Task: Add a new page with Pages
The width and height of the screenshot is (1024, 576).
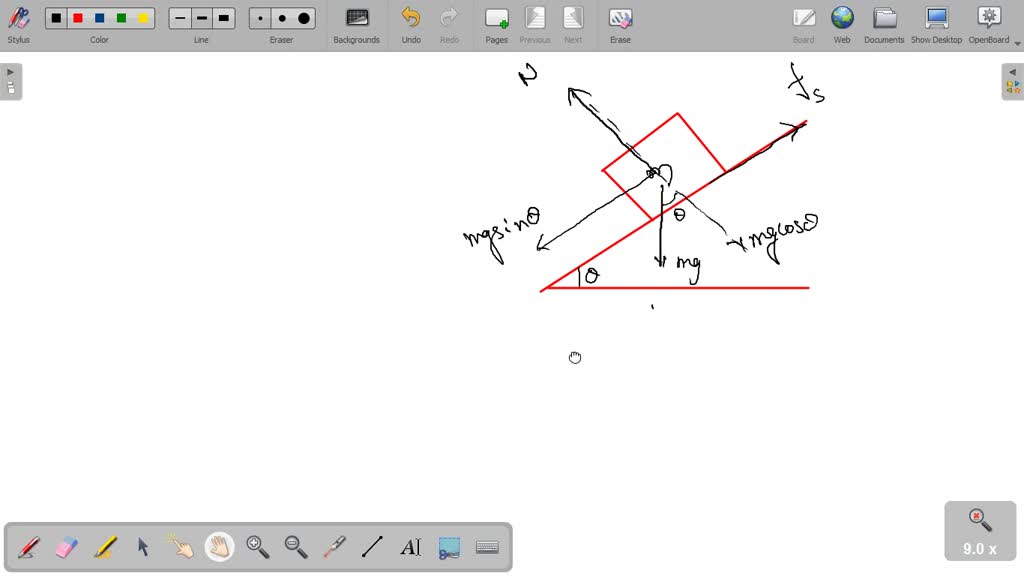Action: [496, 25]
